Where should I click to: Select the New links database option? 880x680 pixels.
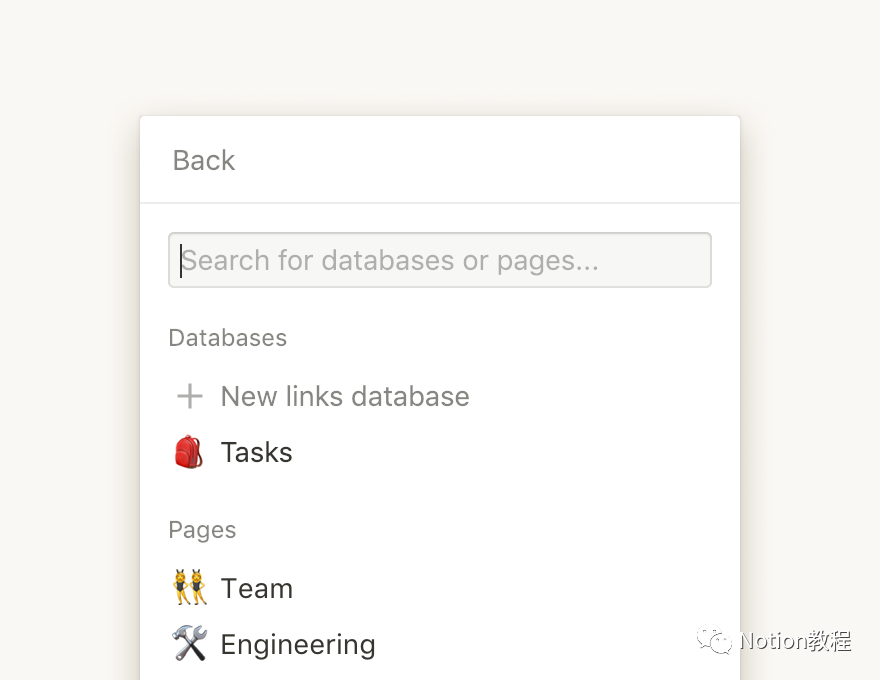tap(345, 396)
